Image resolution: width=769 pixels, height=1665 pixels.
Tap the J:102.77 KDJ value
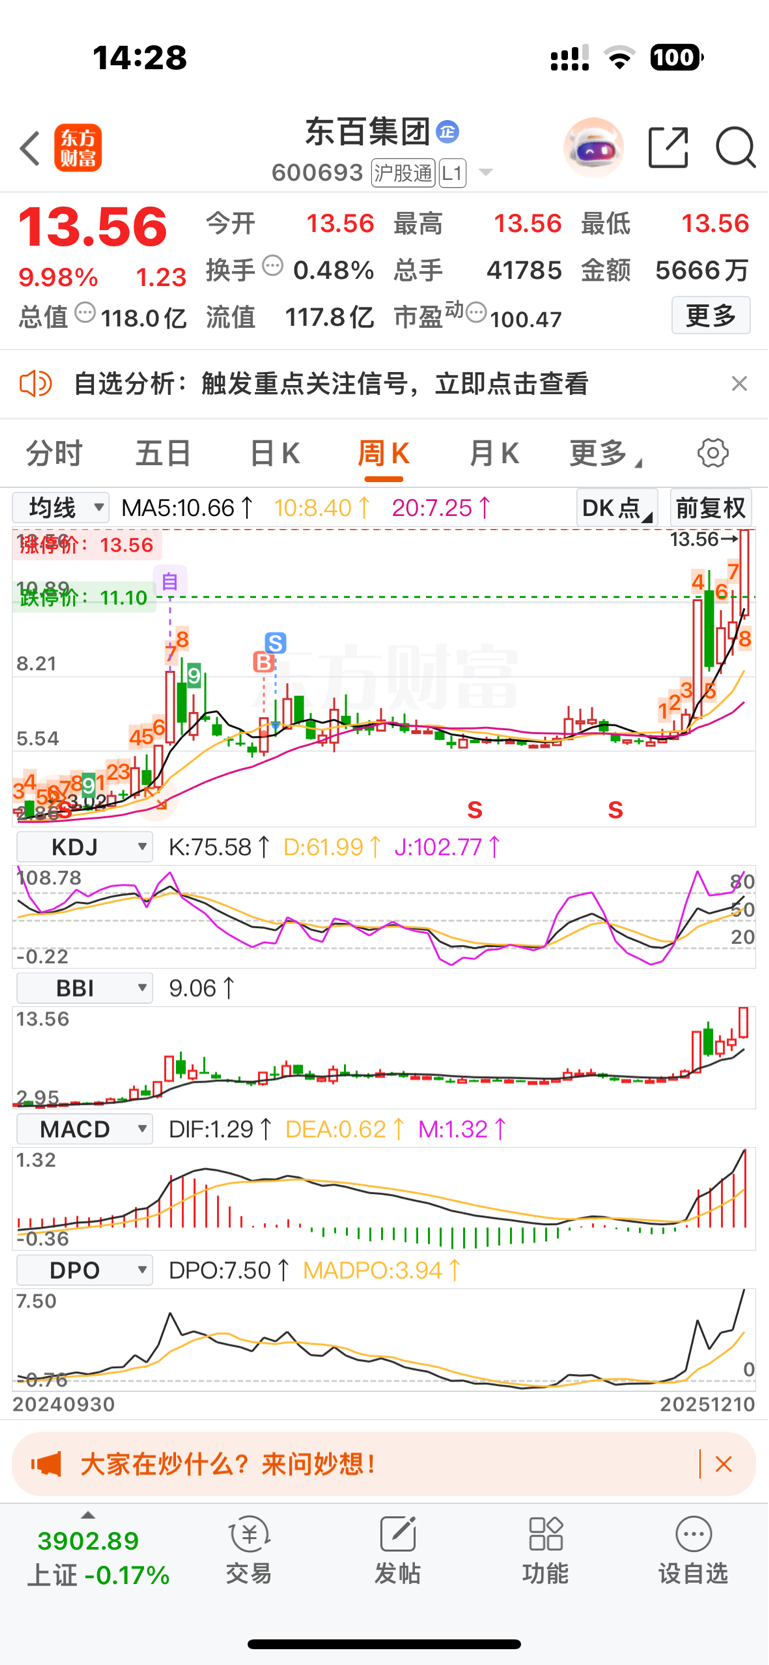coord(447,848)
